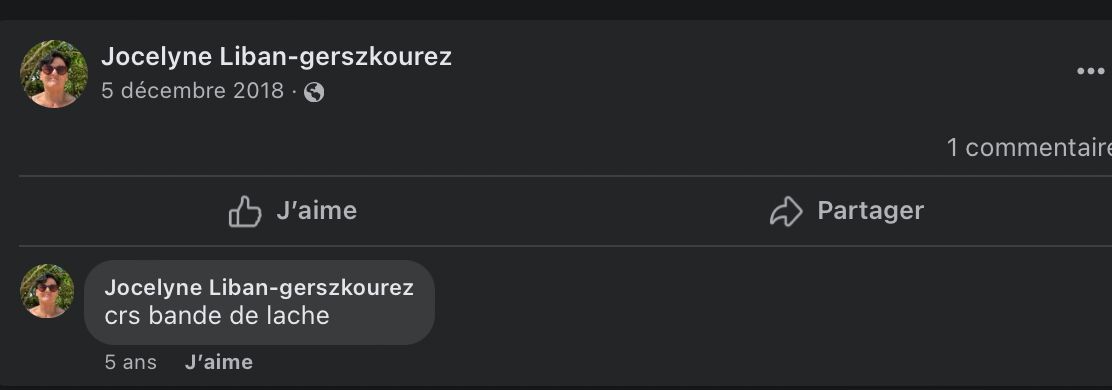1112x390 pixels.
Task: Click the dark strip above the post card
Action: point(556,9)
